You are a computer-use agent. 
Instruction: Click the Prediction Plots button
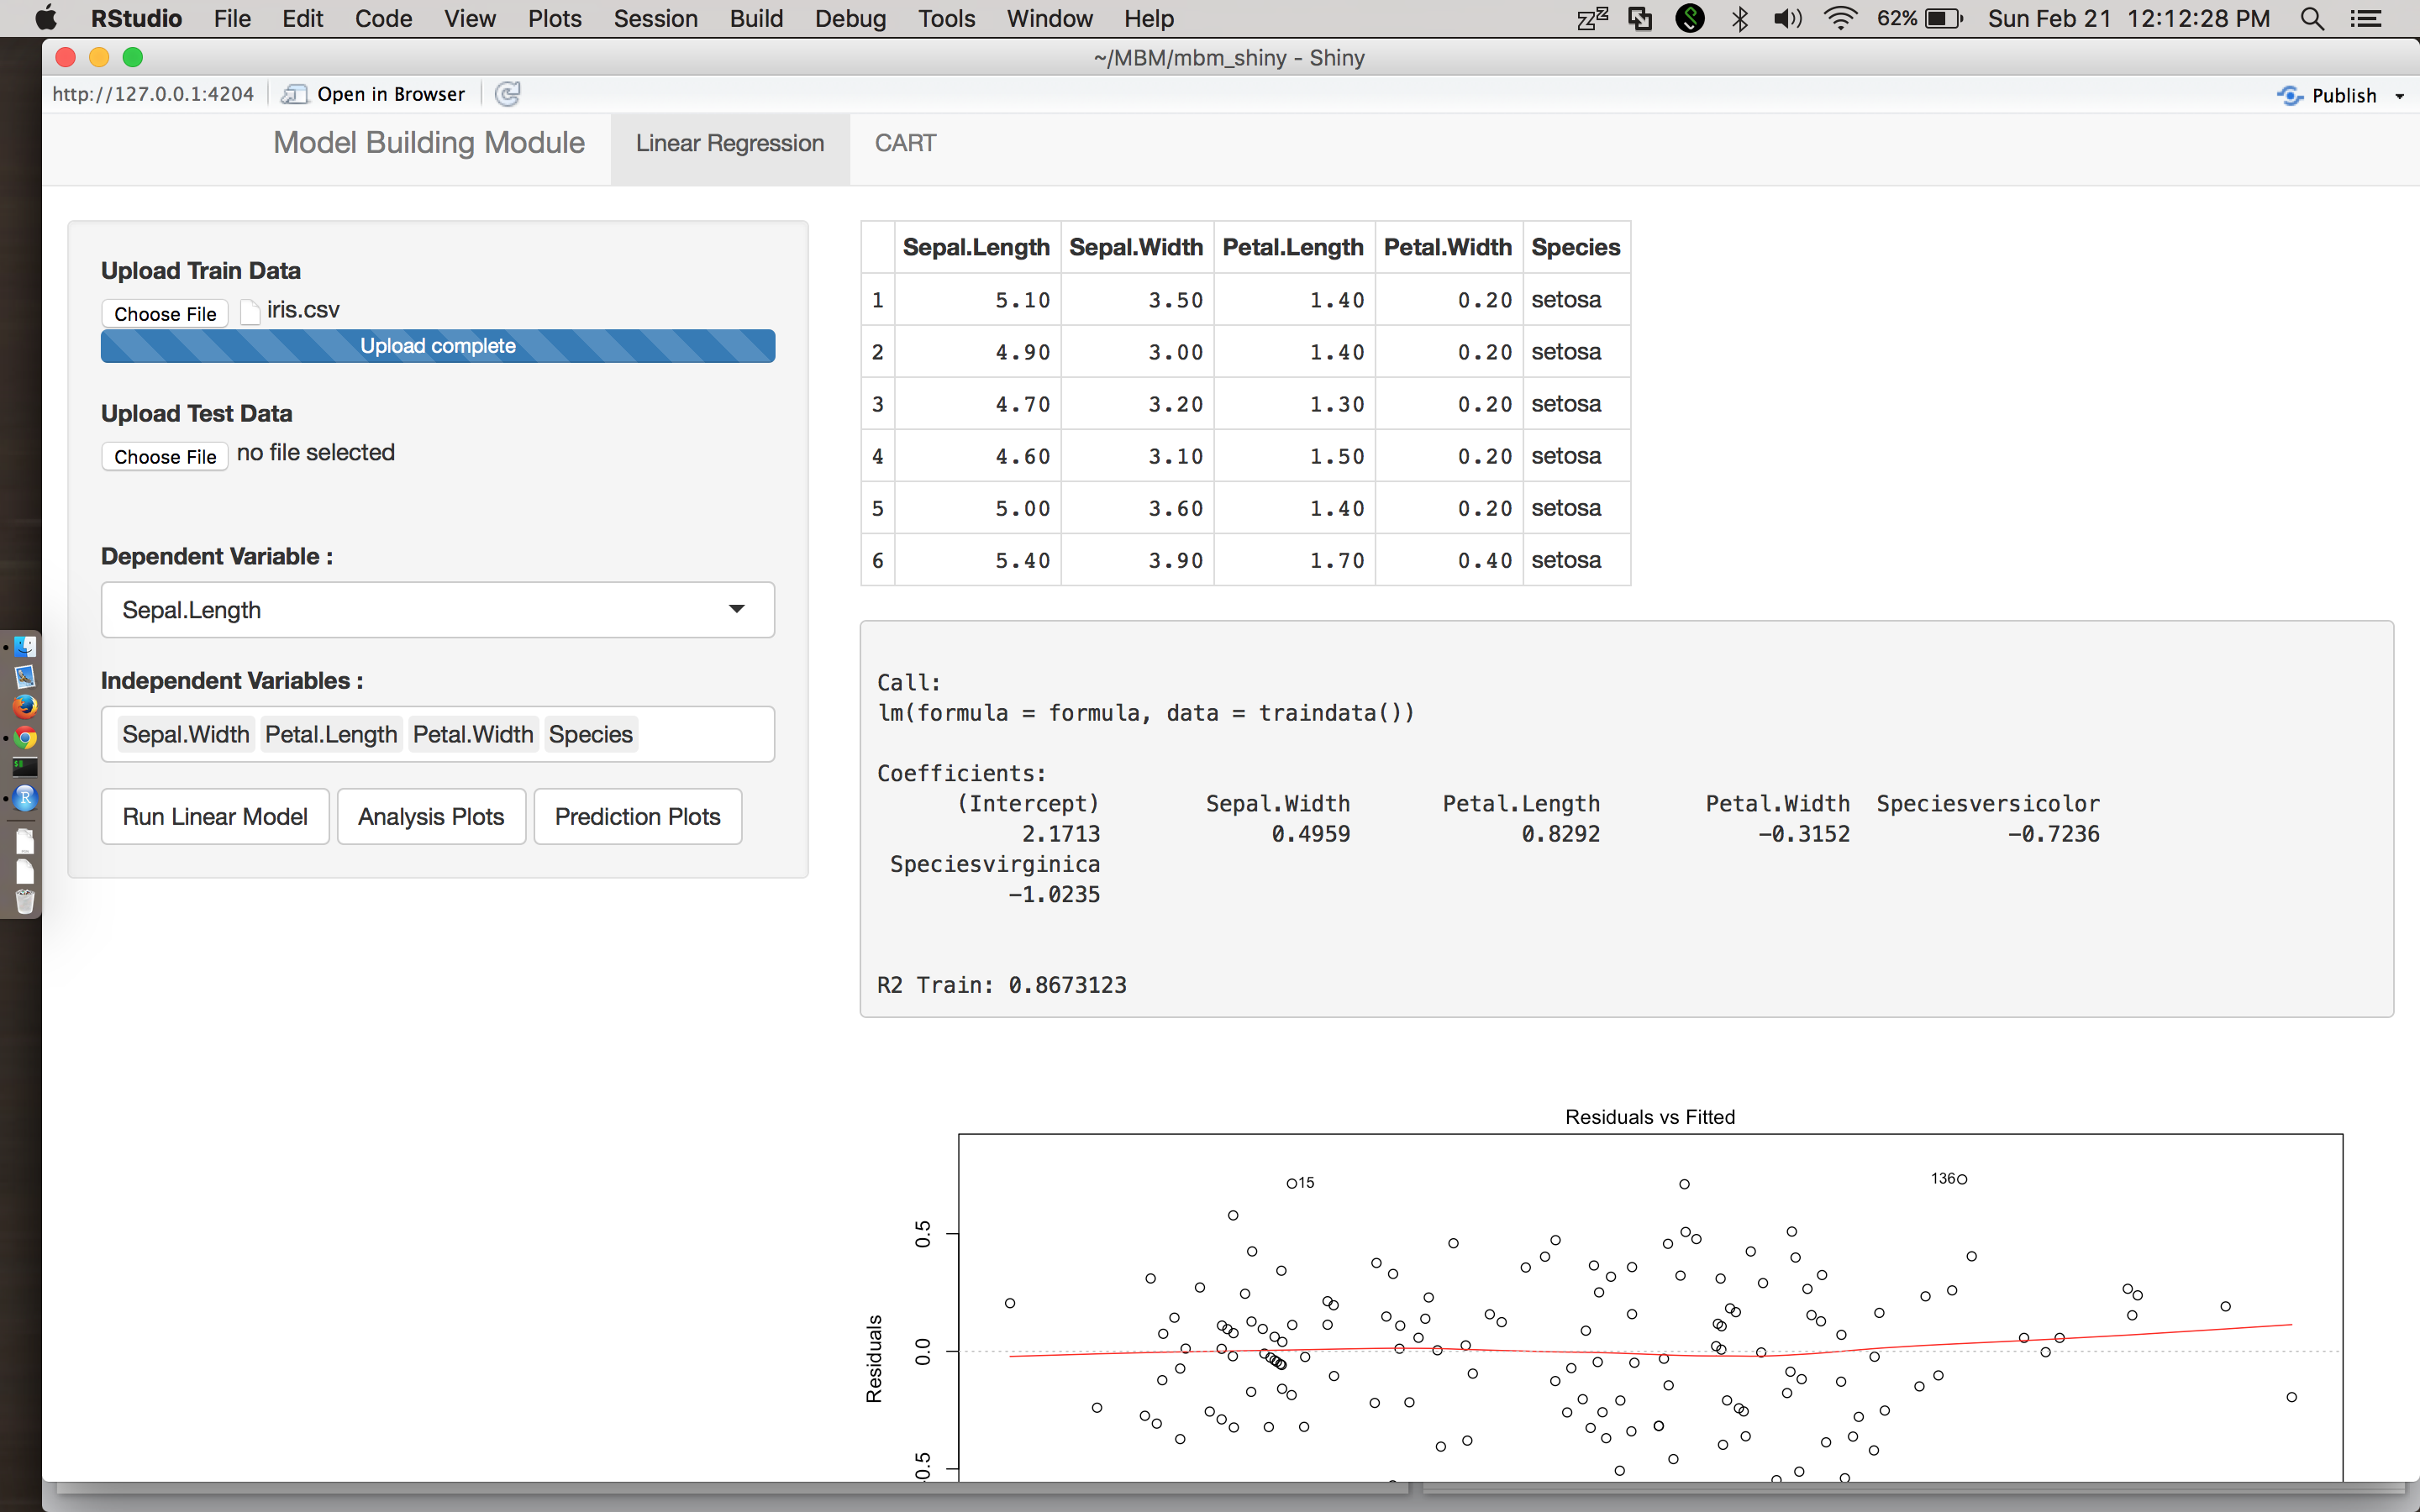[637, 816]
